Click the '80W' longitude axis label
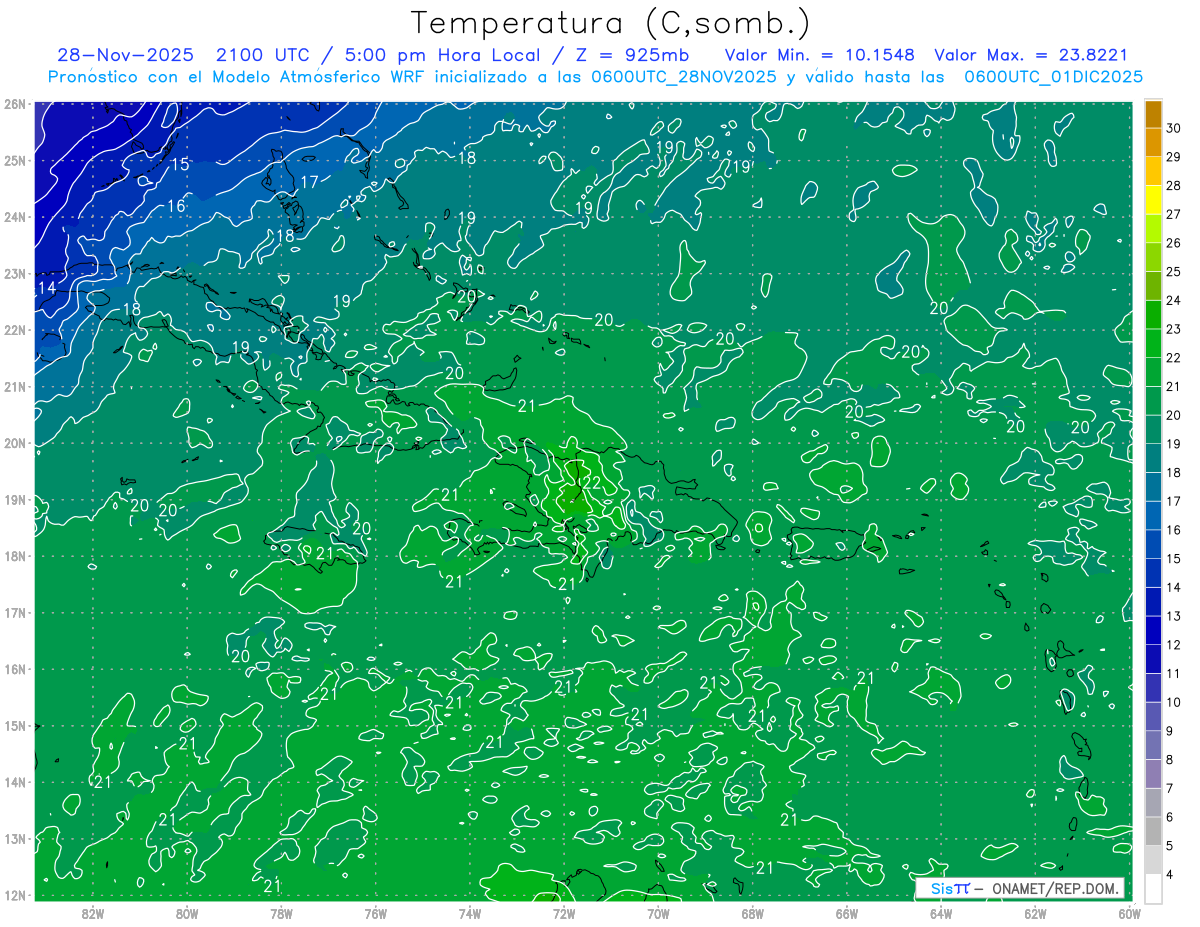 click(x=186, y=913)
